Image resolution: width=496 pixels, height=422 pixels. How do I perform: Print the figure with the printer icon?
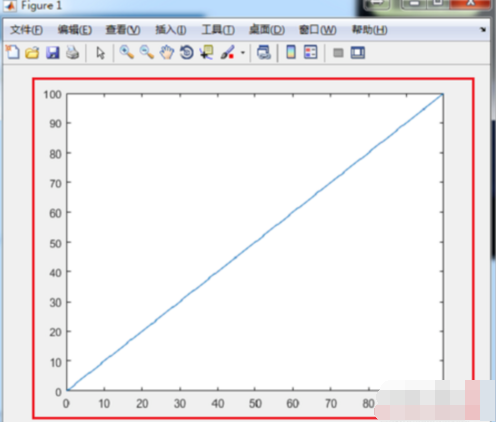click(73, 53)
